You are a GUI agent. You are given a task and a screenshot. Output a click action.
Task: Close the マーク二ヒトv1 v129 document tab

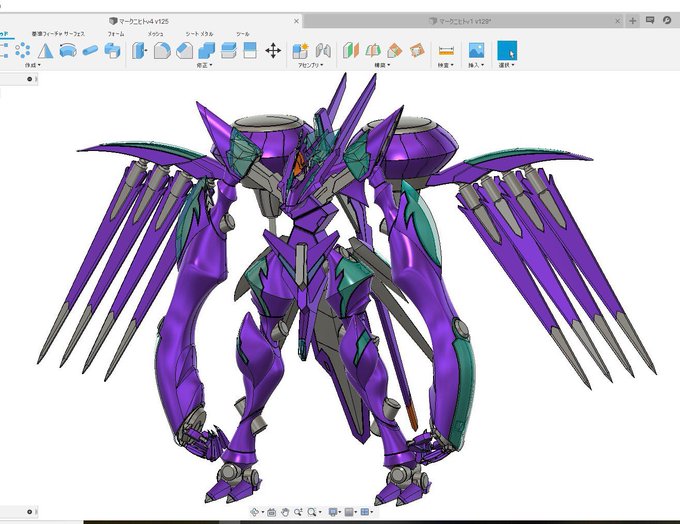pos(618,21)
